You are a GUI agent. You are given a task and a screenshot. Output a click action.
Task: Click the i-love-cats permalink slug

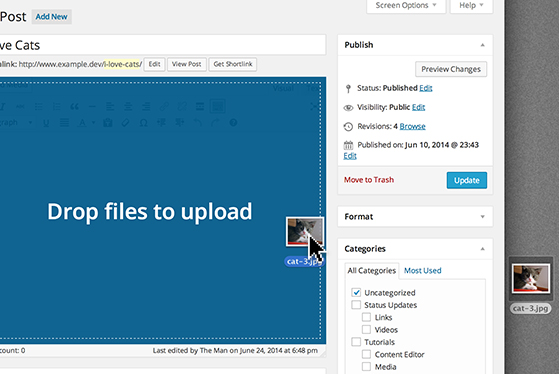click(x=122, y=64)
